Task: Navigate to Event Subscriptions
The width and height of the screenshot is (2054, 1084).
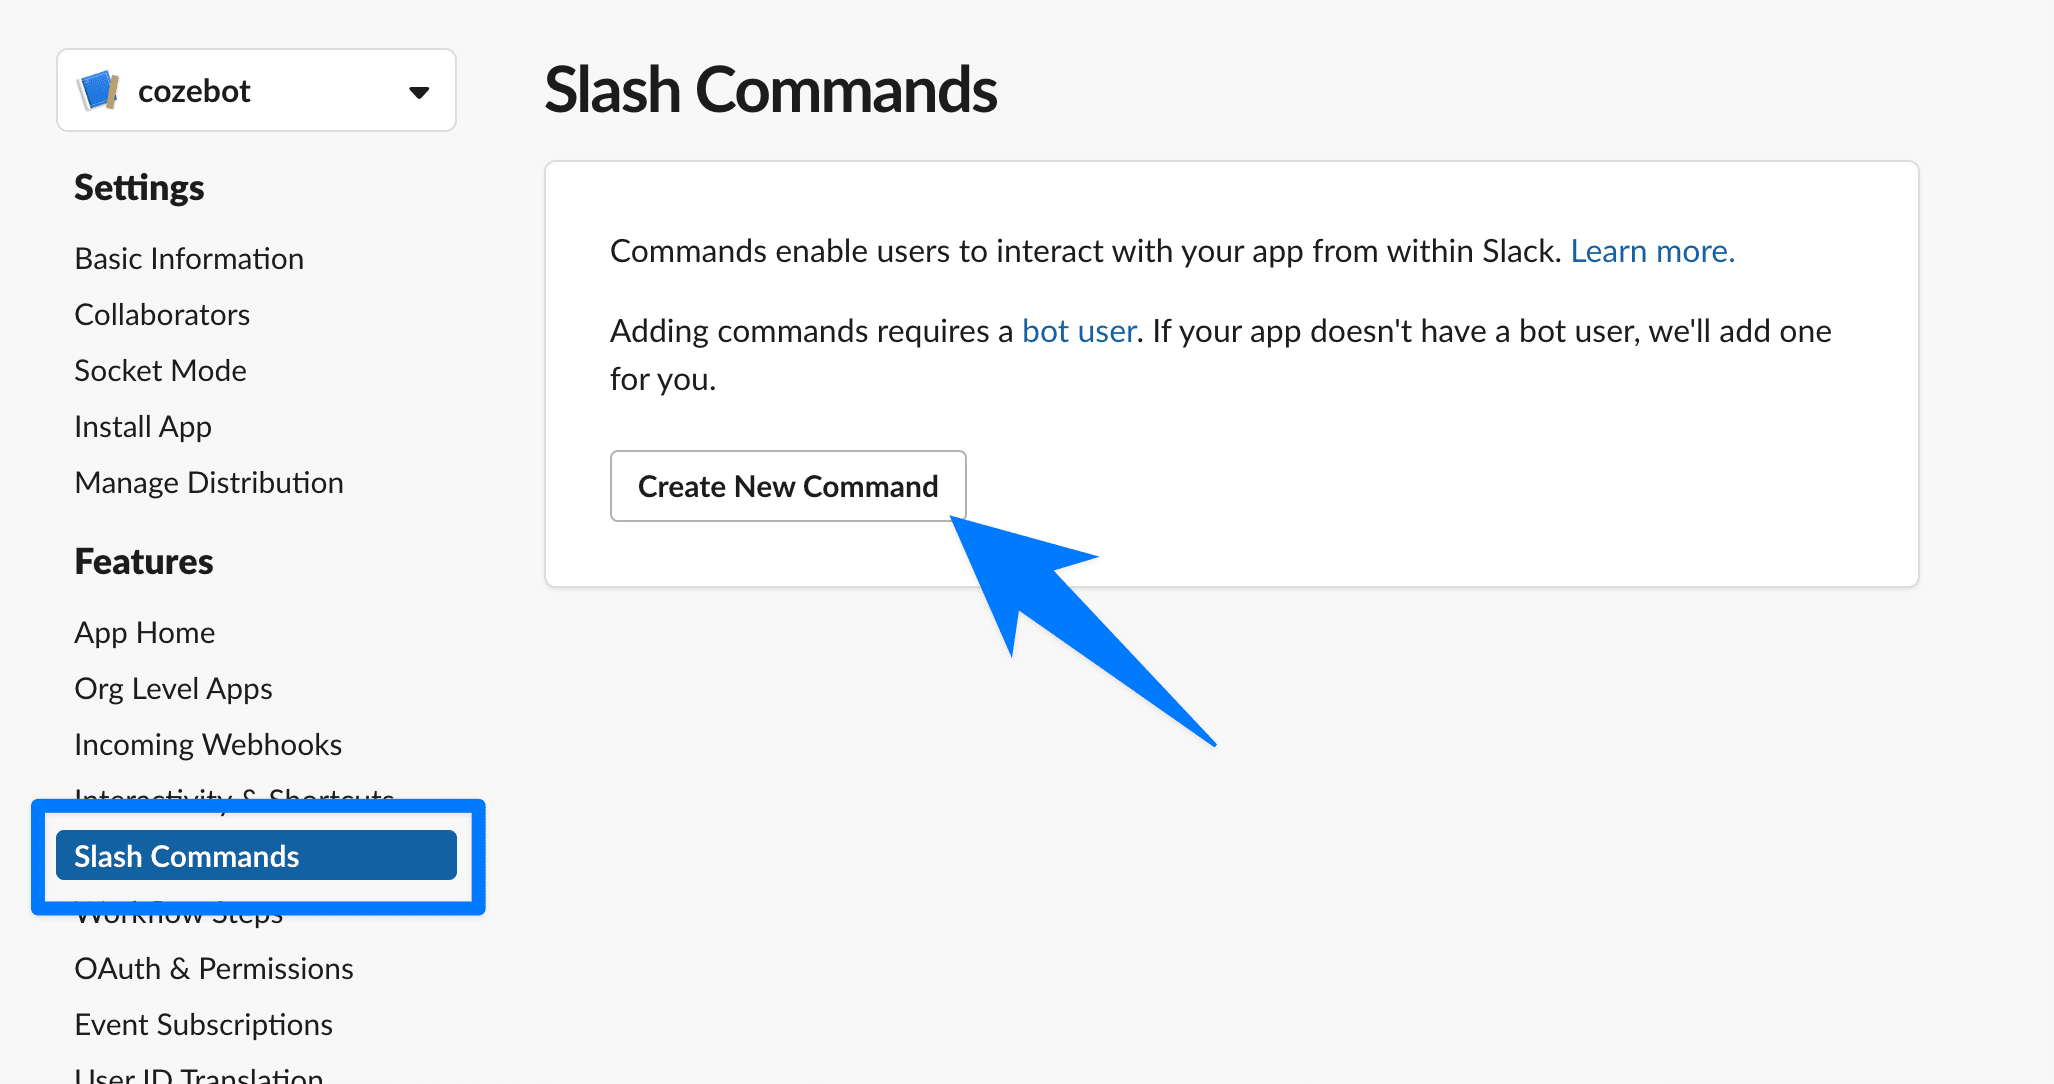Action: [x=203, y=1025]
